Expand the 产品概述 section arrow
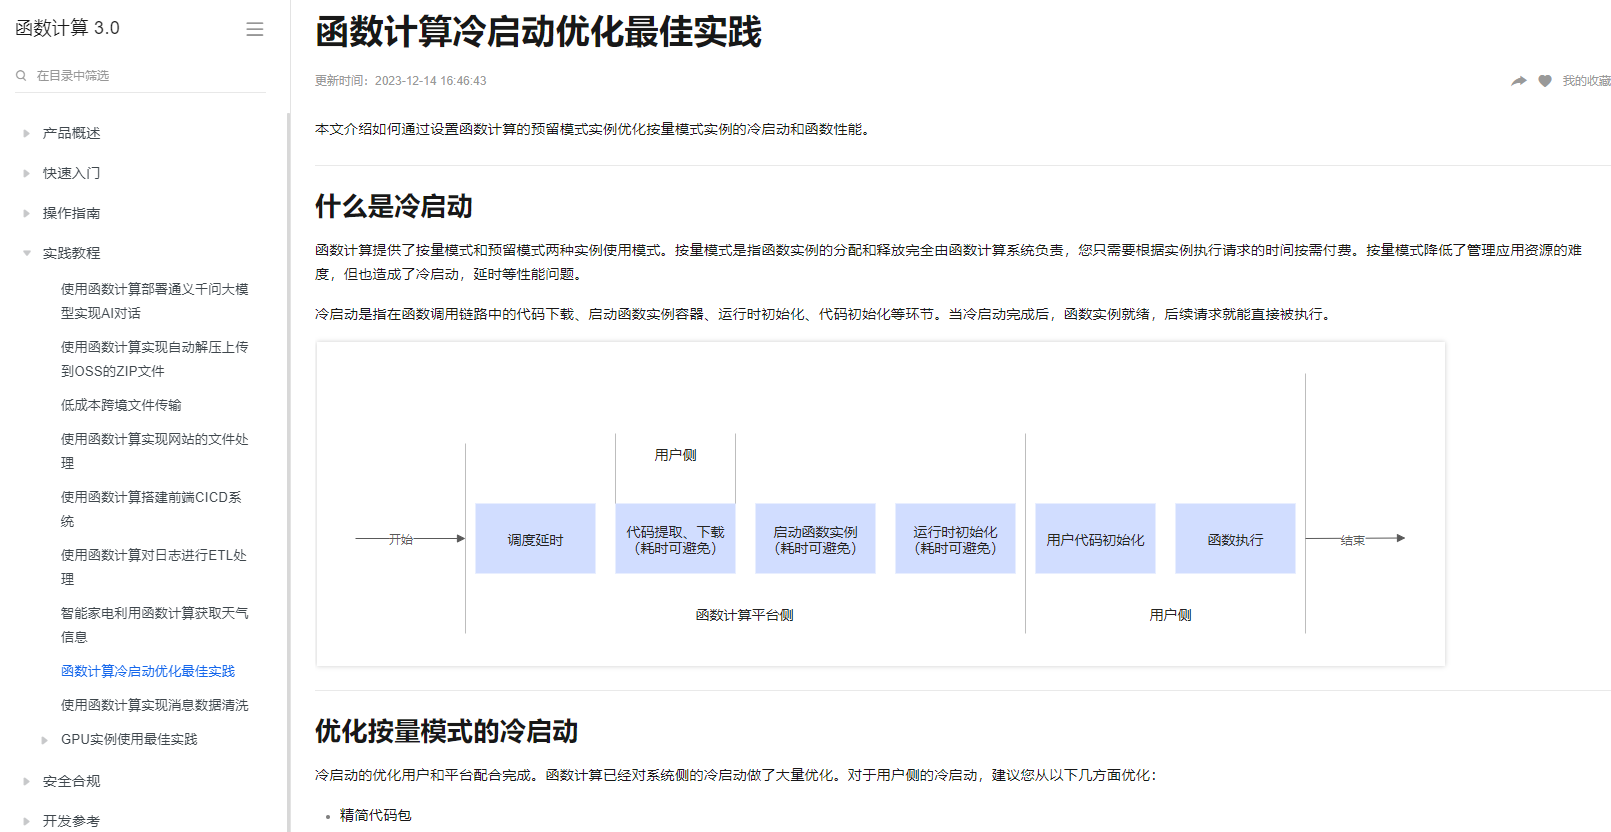The height and width of the screenshot is (832, 1611). pos(26,133)
